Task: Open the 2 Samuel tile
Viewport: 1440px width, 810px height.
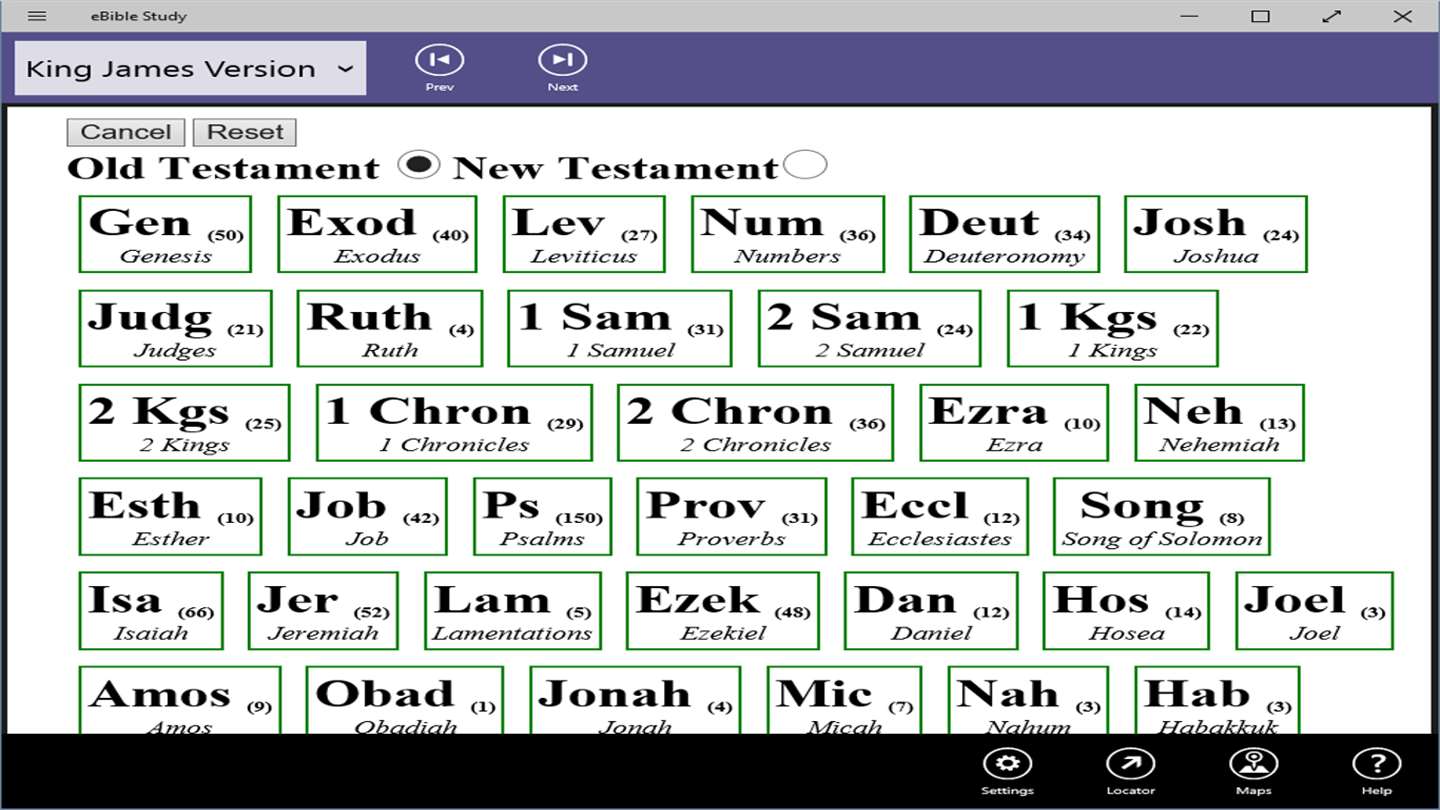Action: [x=869, y=328]
